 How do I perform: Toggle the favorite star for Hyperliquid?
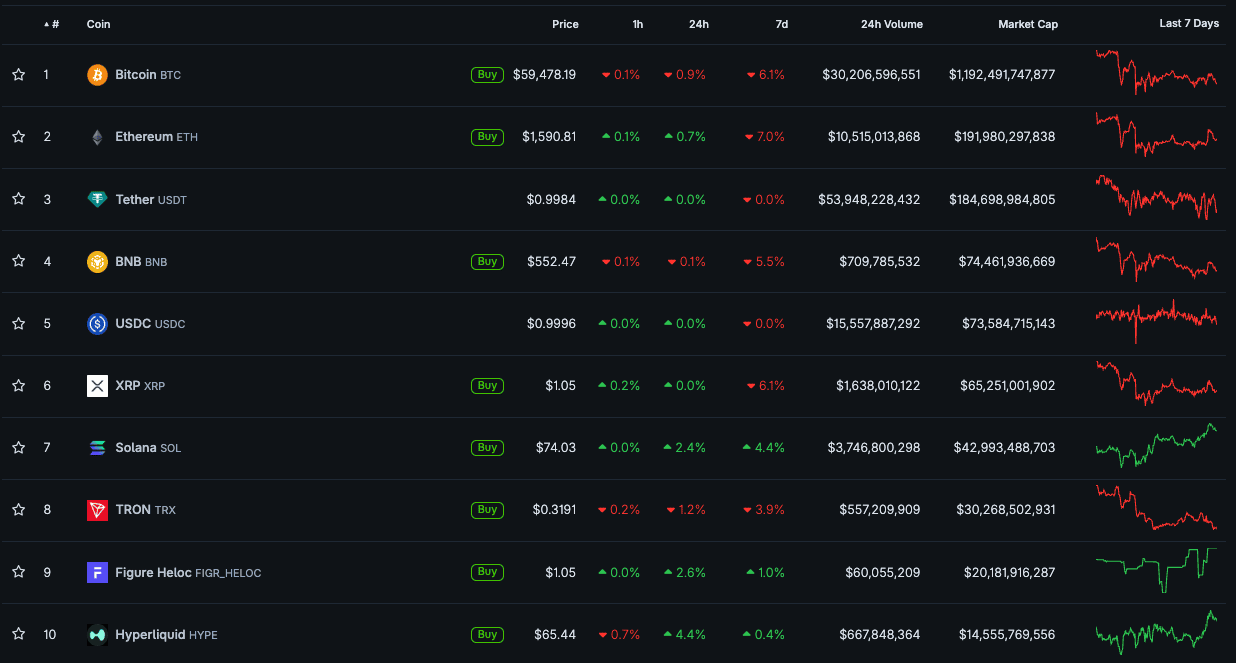point(18,634)
